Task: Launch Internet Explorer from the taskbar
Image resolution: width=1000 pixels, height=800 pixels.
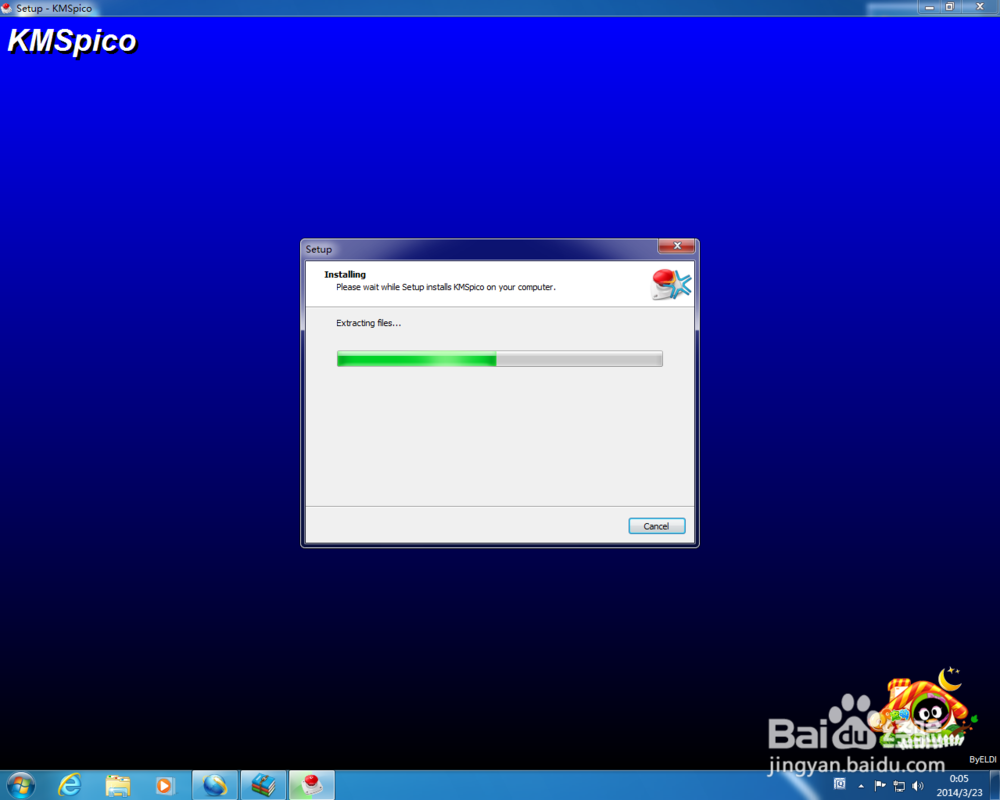Action: [x=70, y=786]
